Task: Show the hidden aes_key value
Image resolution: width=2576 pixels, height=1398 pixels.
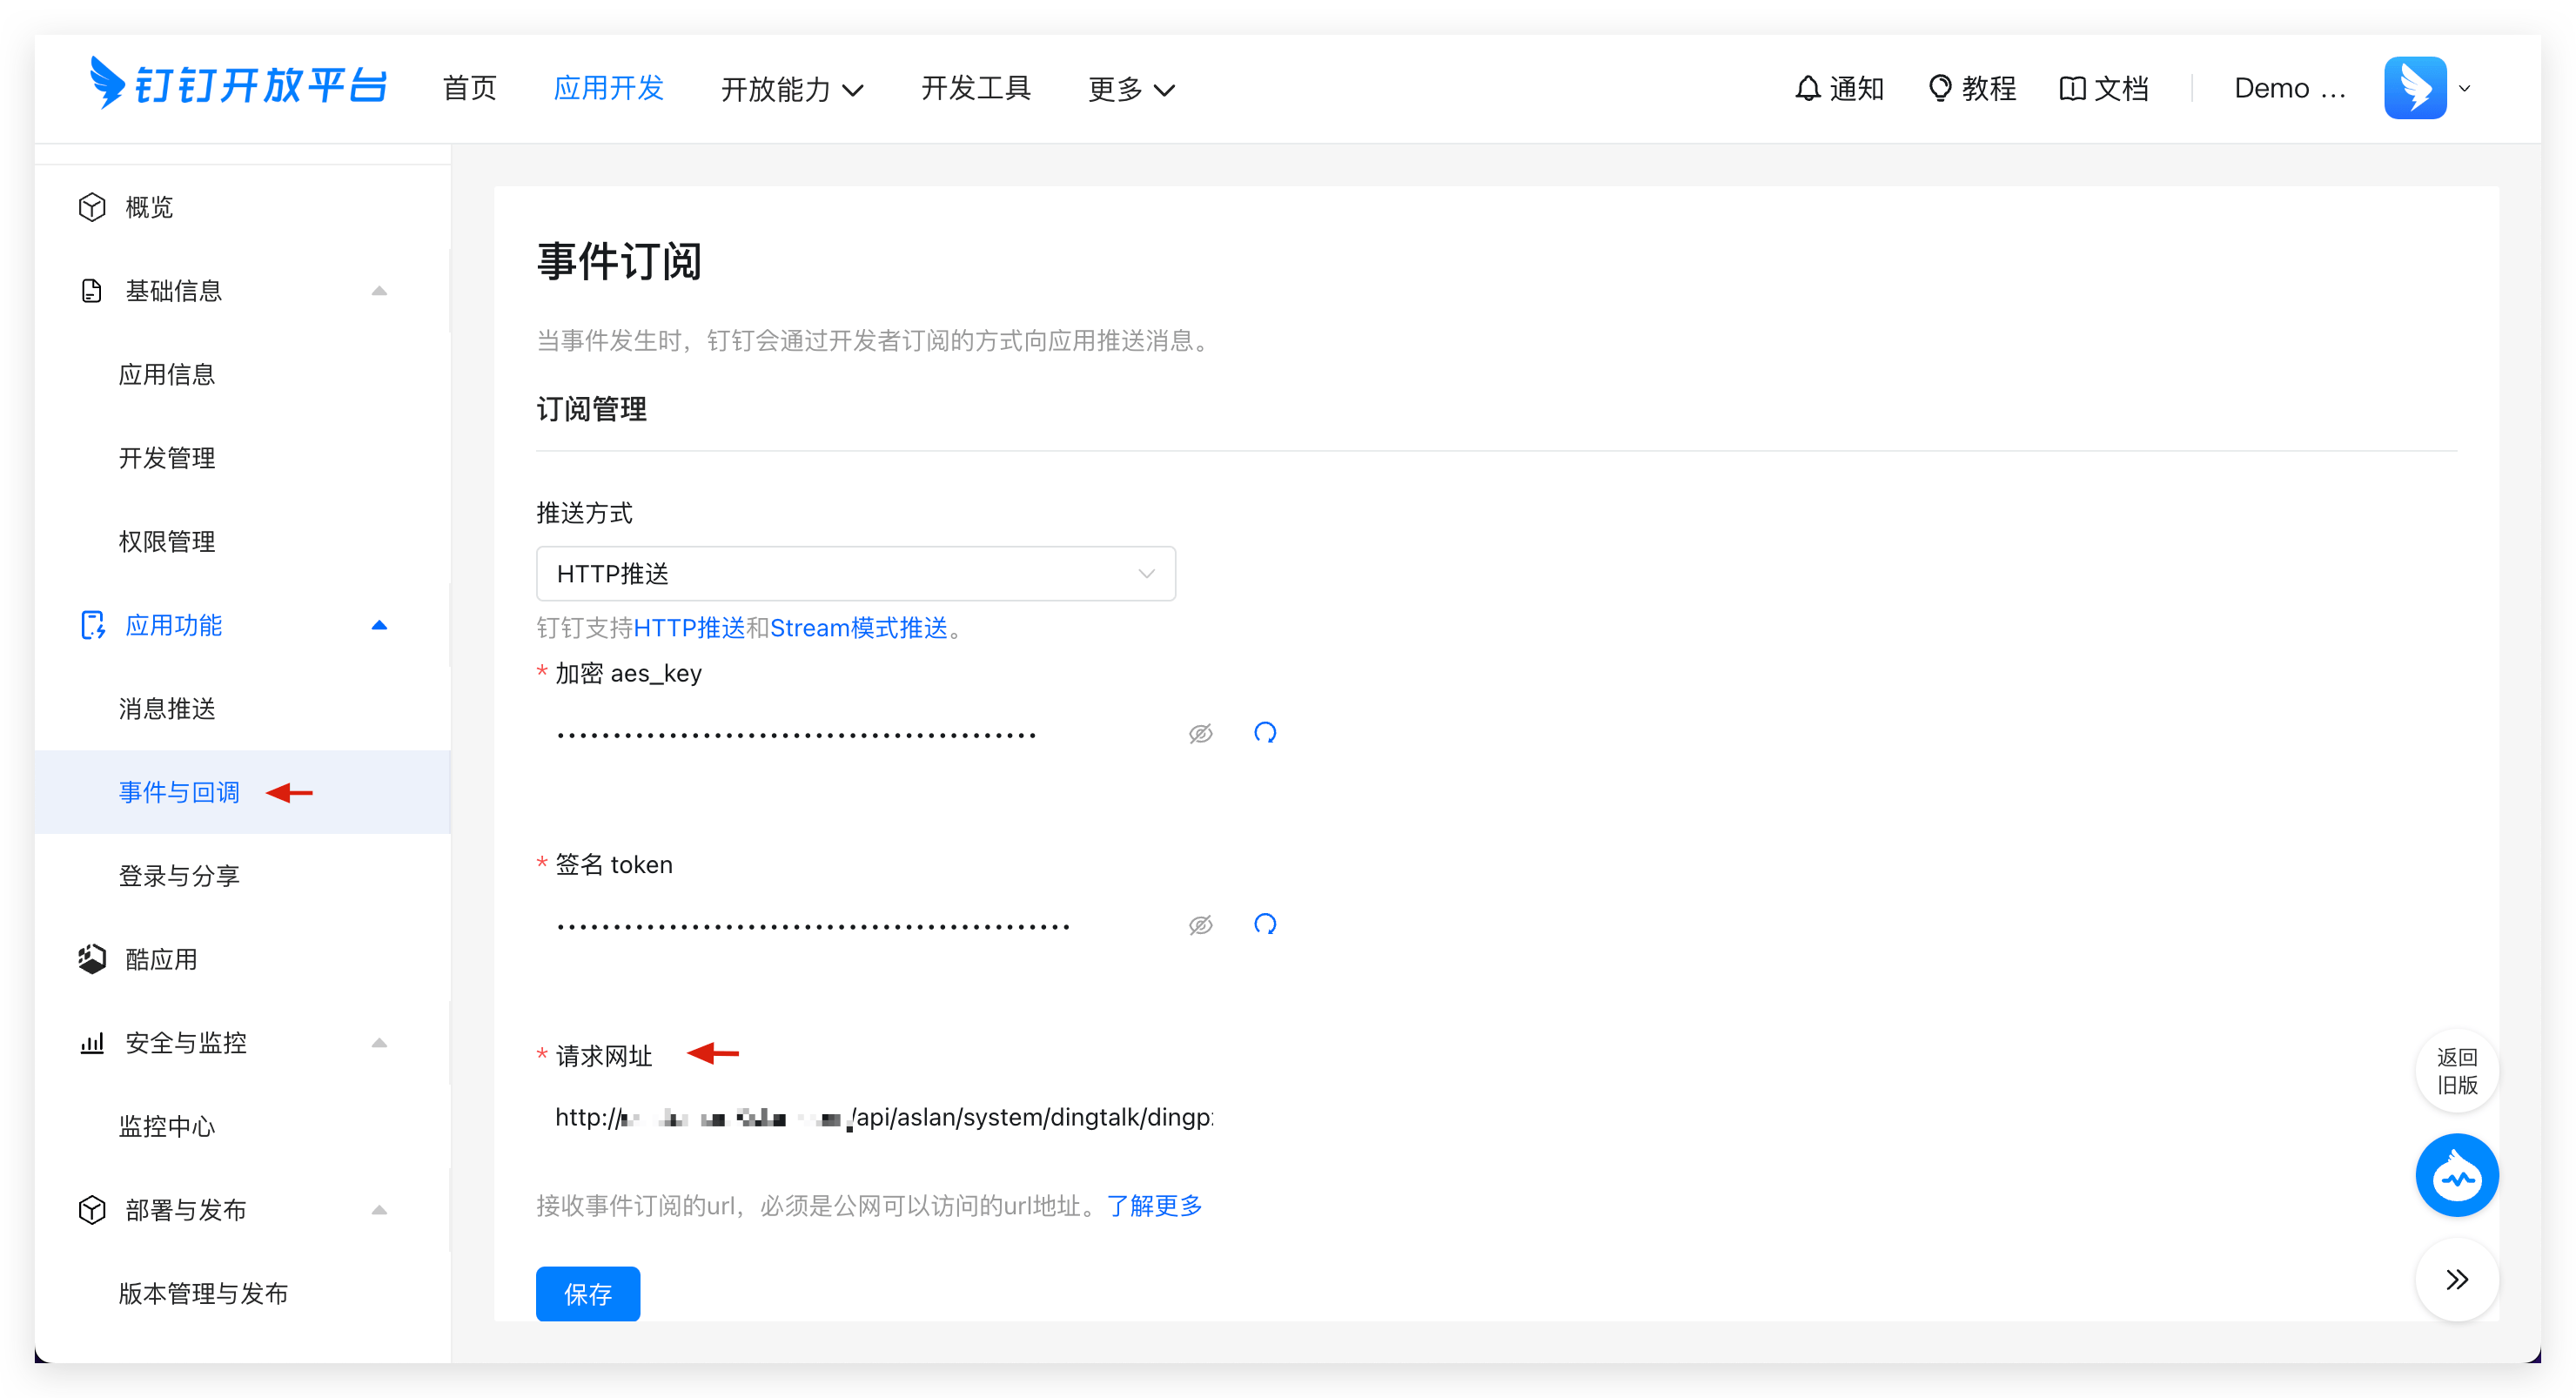Action: point(1200,734)
